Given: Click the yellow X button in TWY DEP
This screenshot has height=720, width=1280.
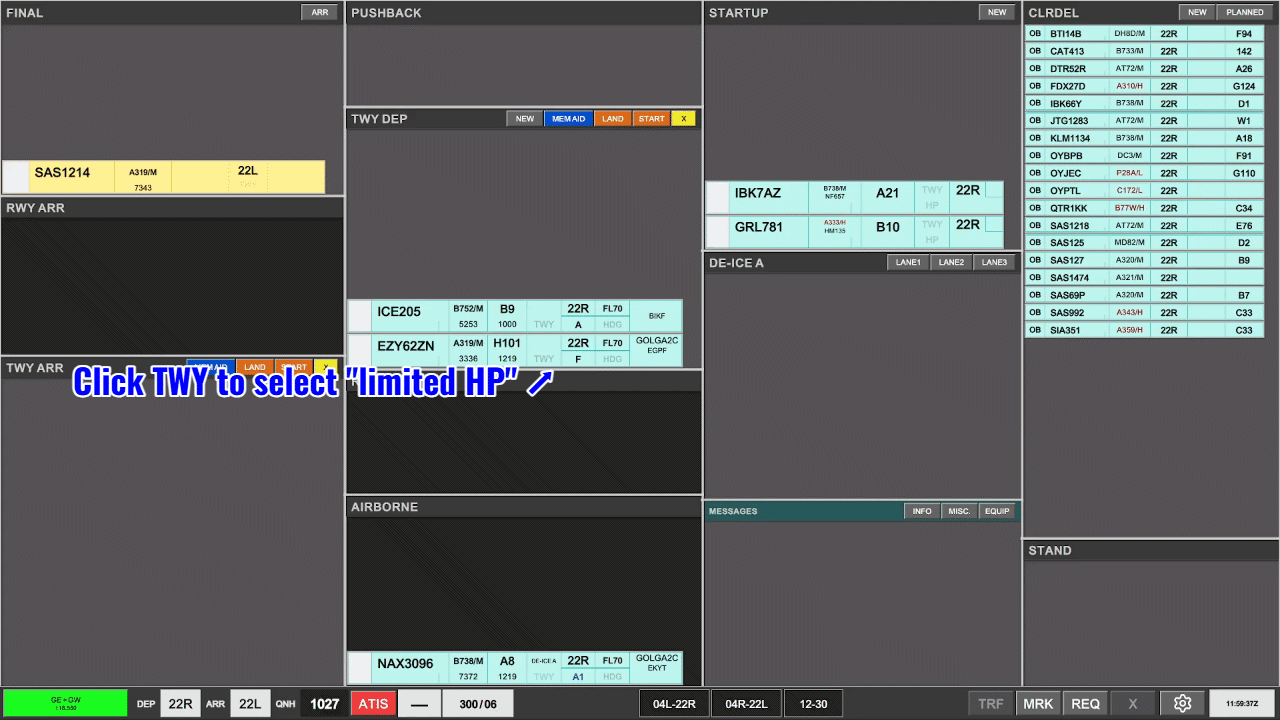Looking at the screenshot, I should tap(684, 119).
